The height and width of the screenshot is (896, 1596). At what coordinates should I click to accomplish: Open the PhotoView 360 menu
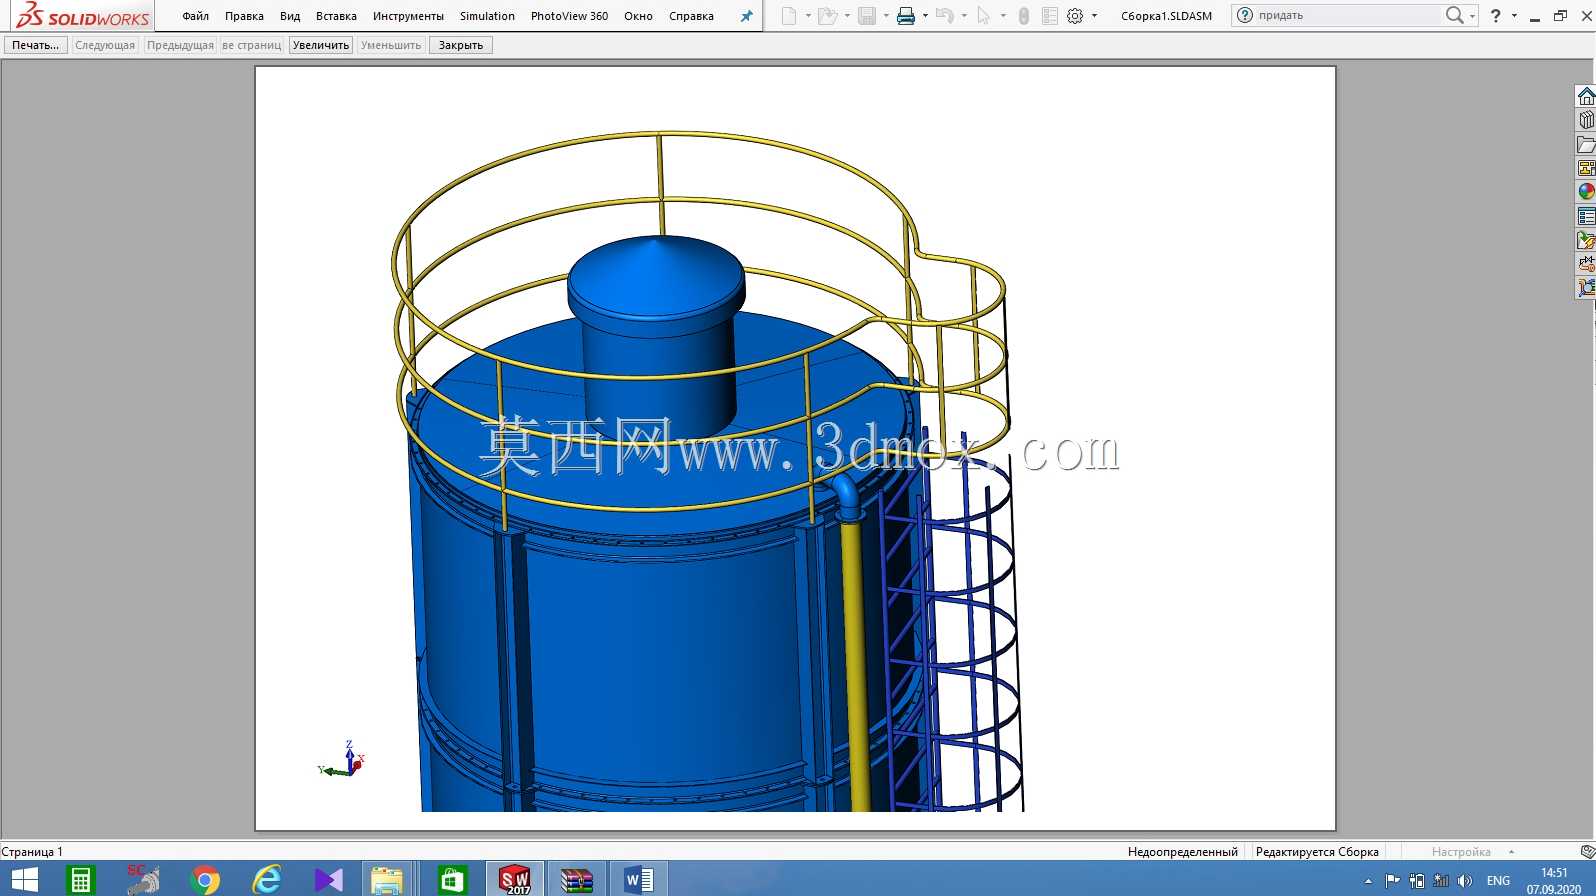point(569,16)
